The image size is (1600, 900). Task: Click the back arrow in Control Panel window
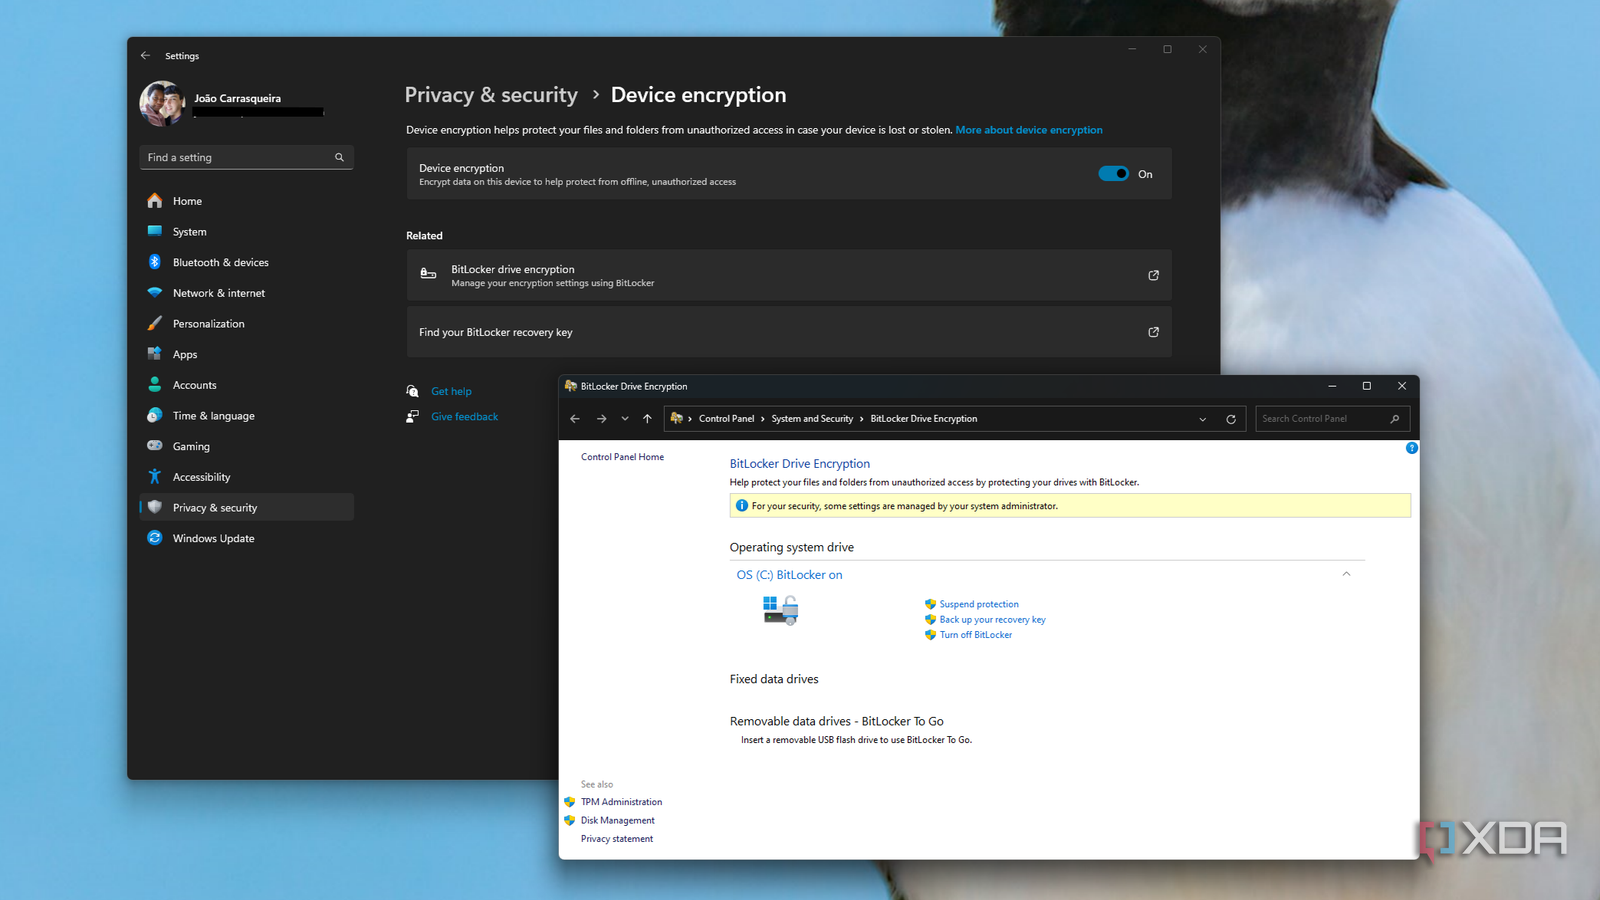coord(575,419)
